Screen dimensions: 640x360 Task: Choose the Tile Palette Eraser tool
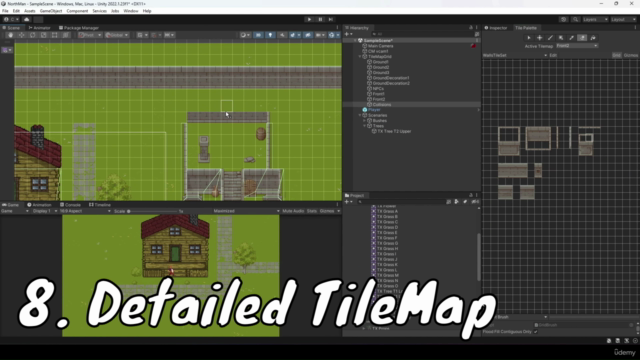tap(582, 38)
